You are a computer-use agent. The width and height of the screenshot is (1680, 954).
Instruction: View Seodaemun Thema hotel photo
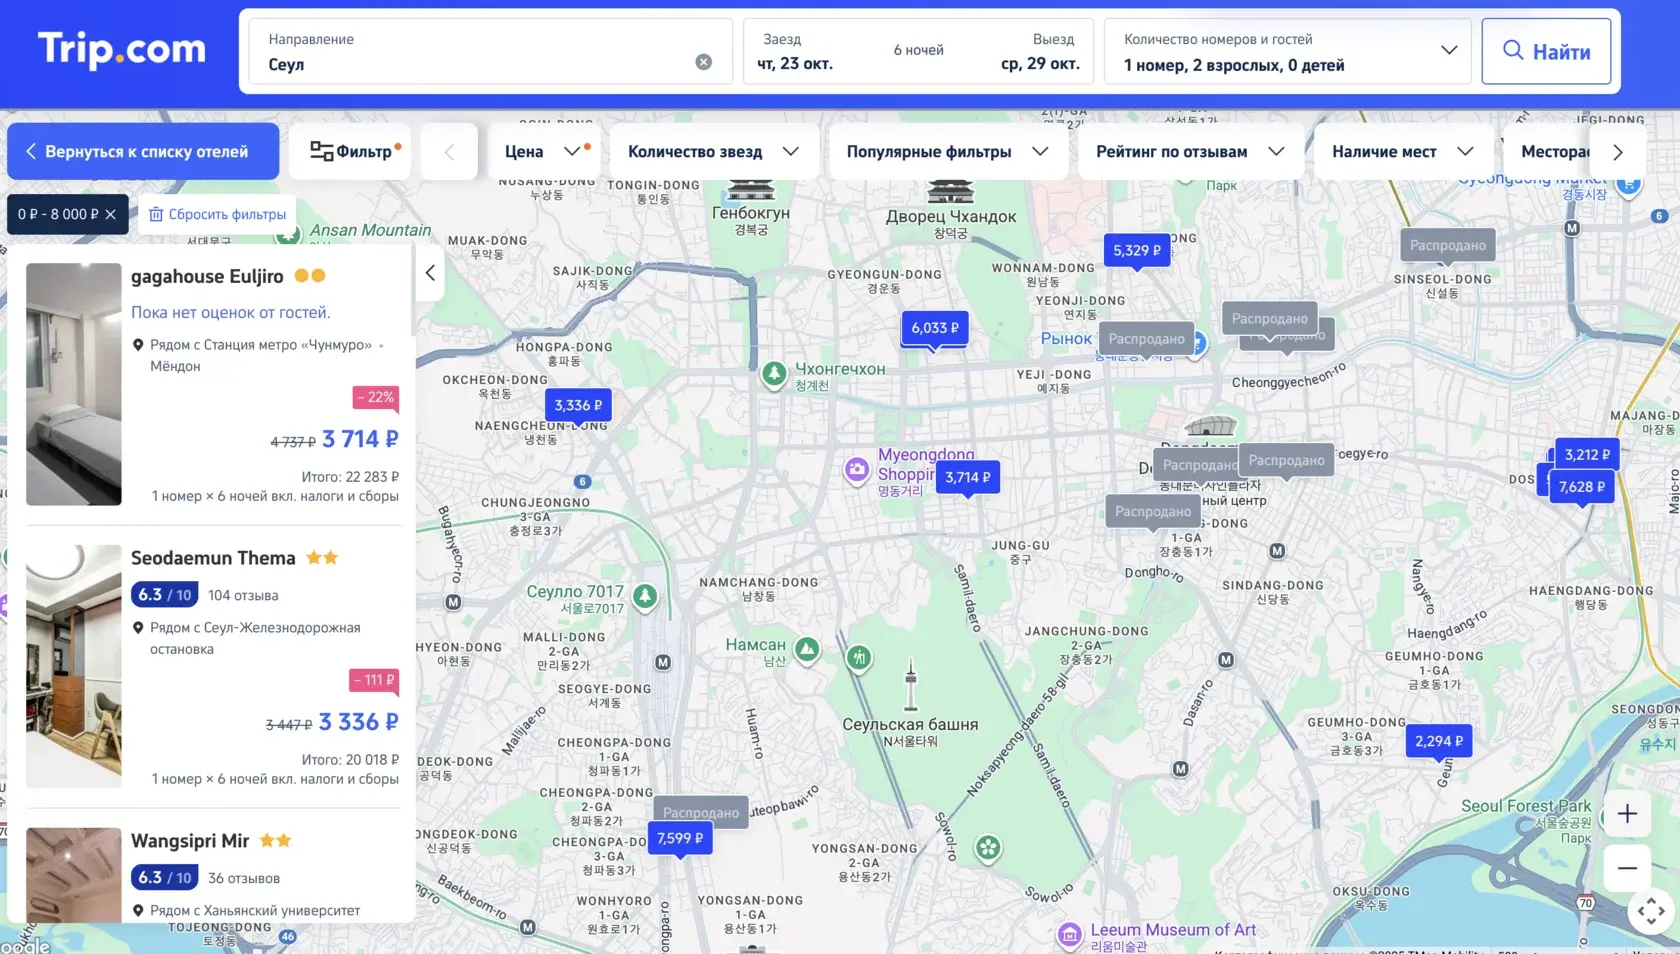click(74, 666)
